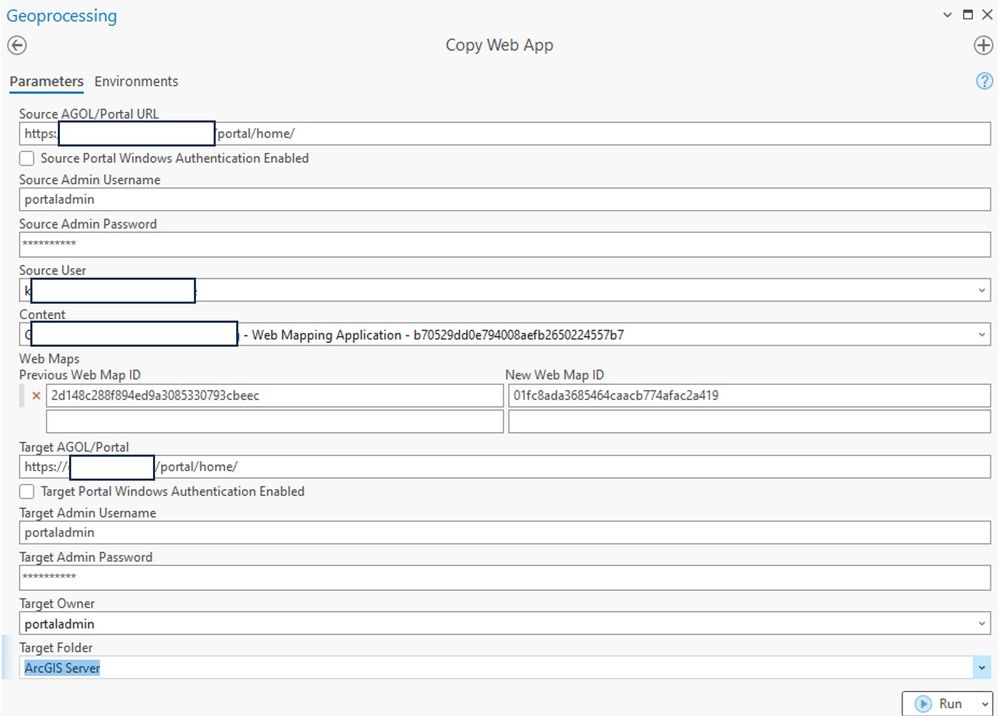Open the Geoprocessing pane options menu arrow

(948, 15)
